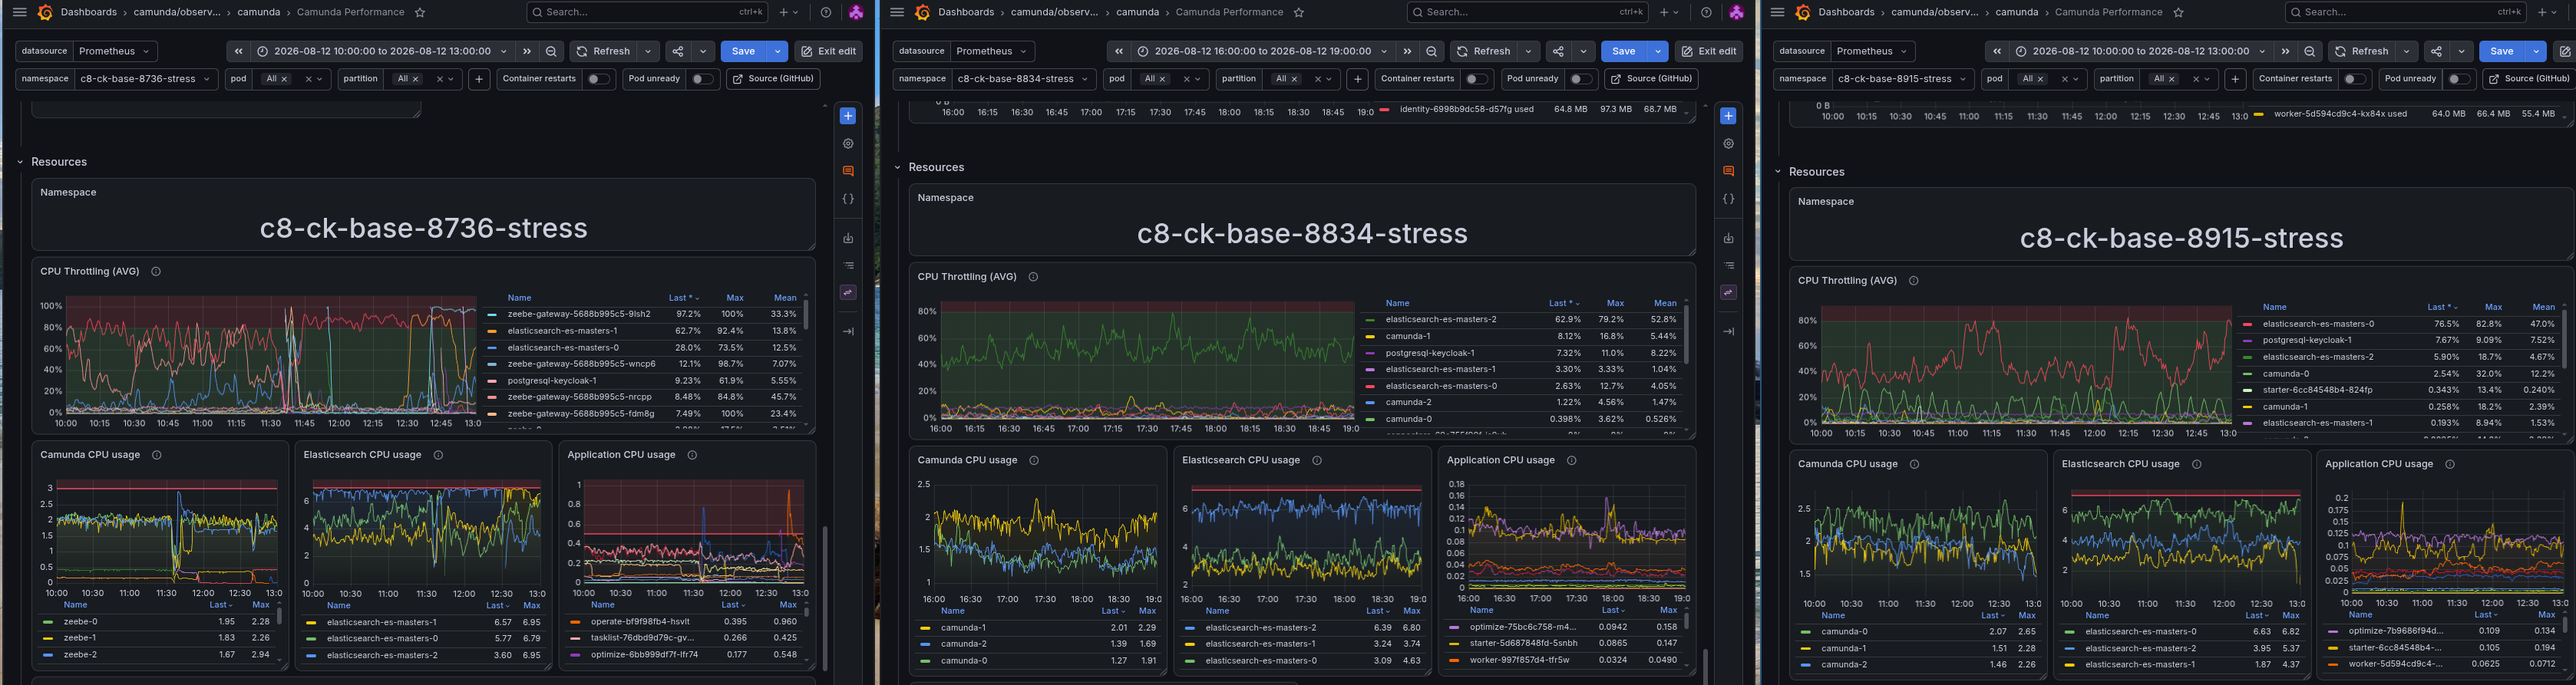Open camunda breadcrumb in the 8915-stress window

coord(2017,12)
